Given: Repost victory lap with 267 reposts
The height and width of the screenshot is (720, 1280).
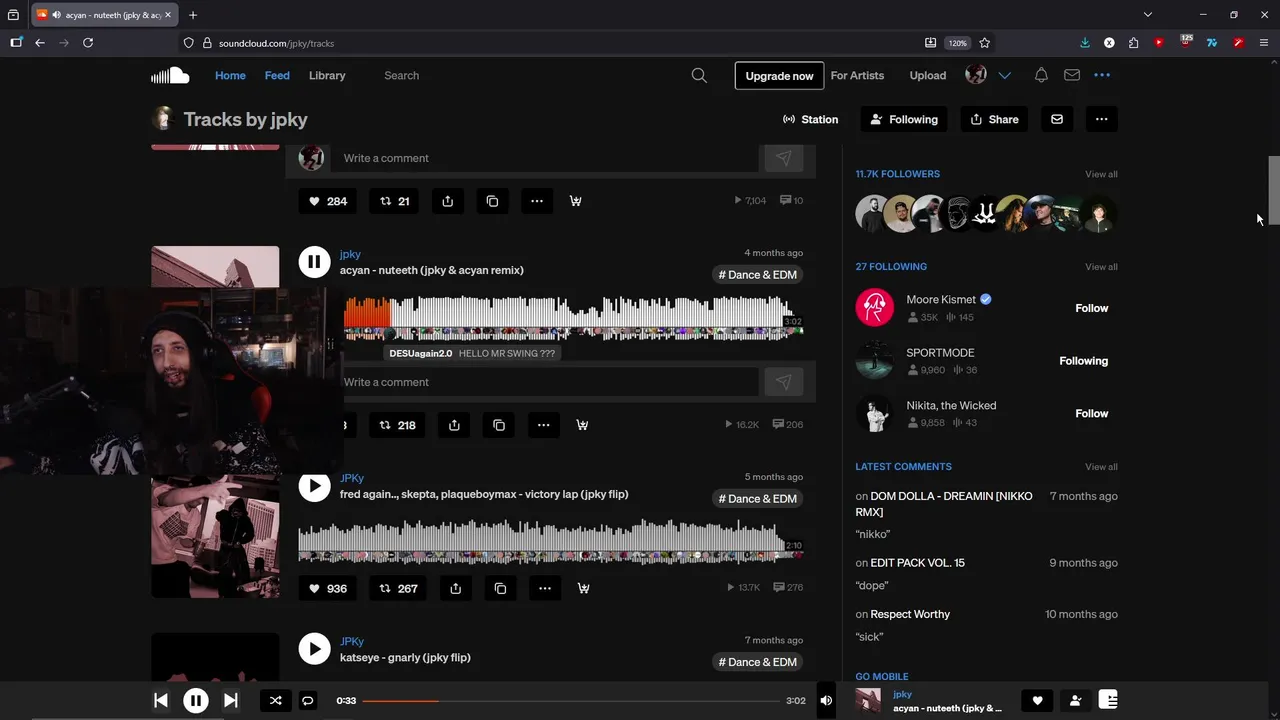Looking at the screenshot, I should pos(398,588).
